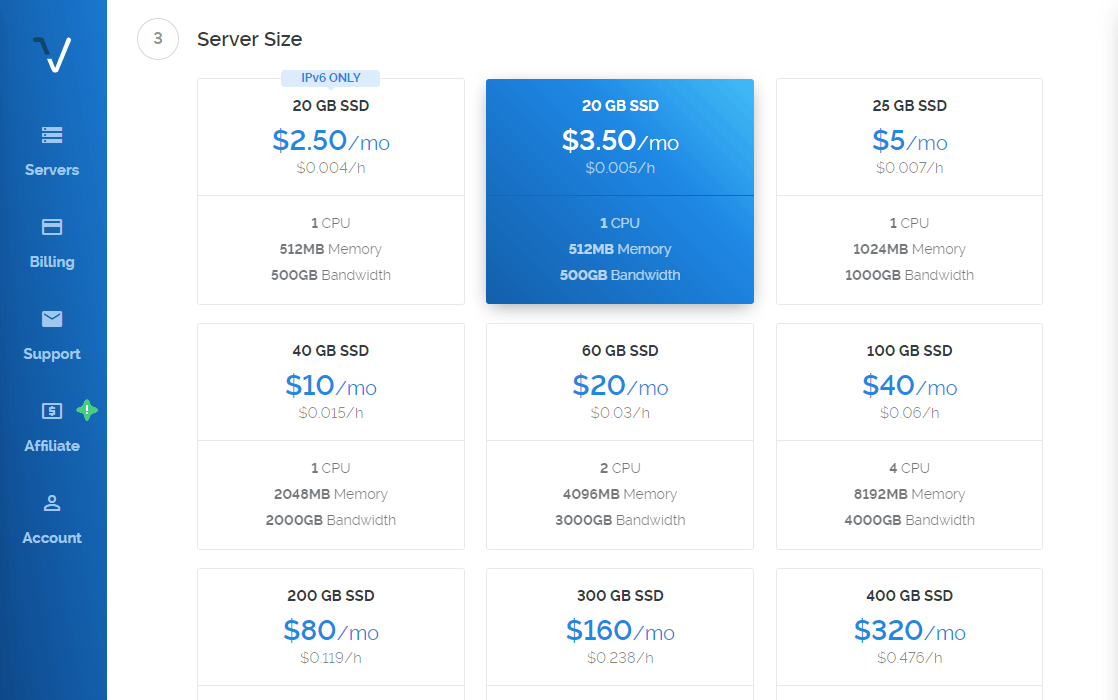Screen dimensions: 1118x700
Task: Select the $80/mo 200 GB SSD plan
Action: (x=331, y=632)
